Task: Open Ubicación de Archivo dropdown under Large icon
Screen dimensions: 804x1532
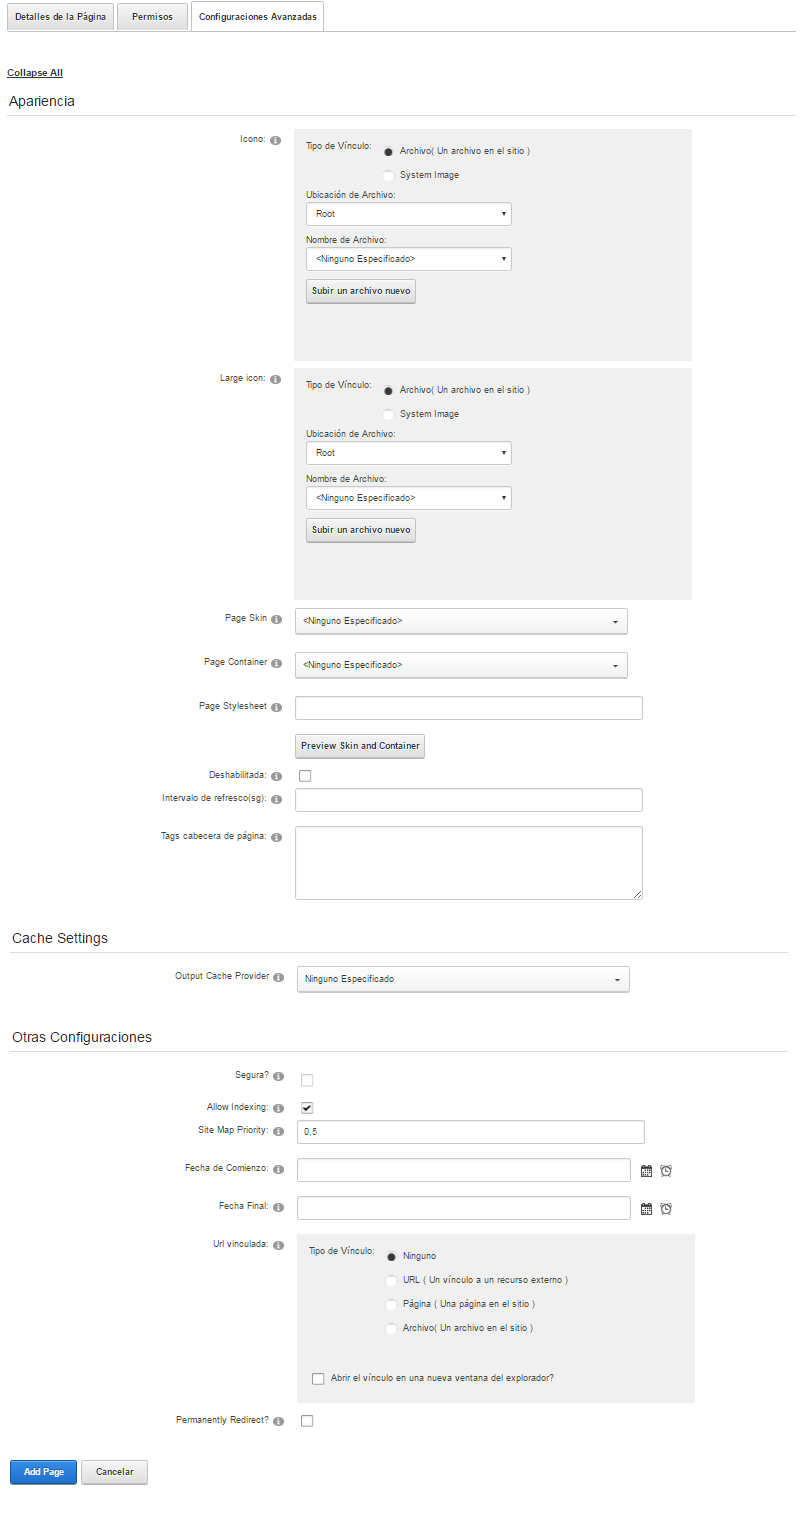Action: pyautogui.click(x=409, y=453)
